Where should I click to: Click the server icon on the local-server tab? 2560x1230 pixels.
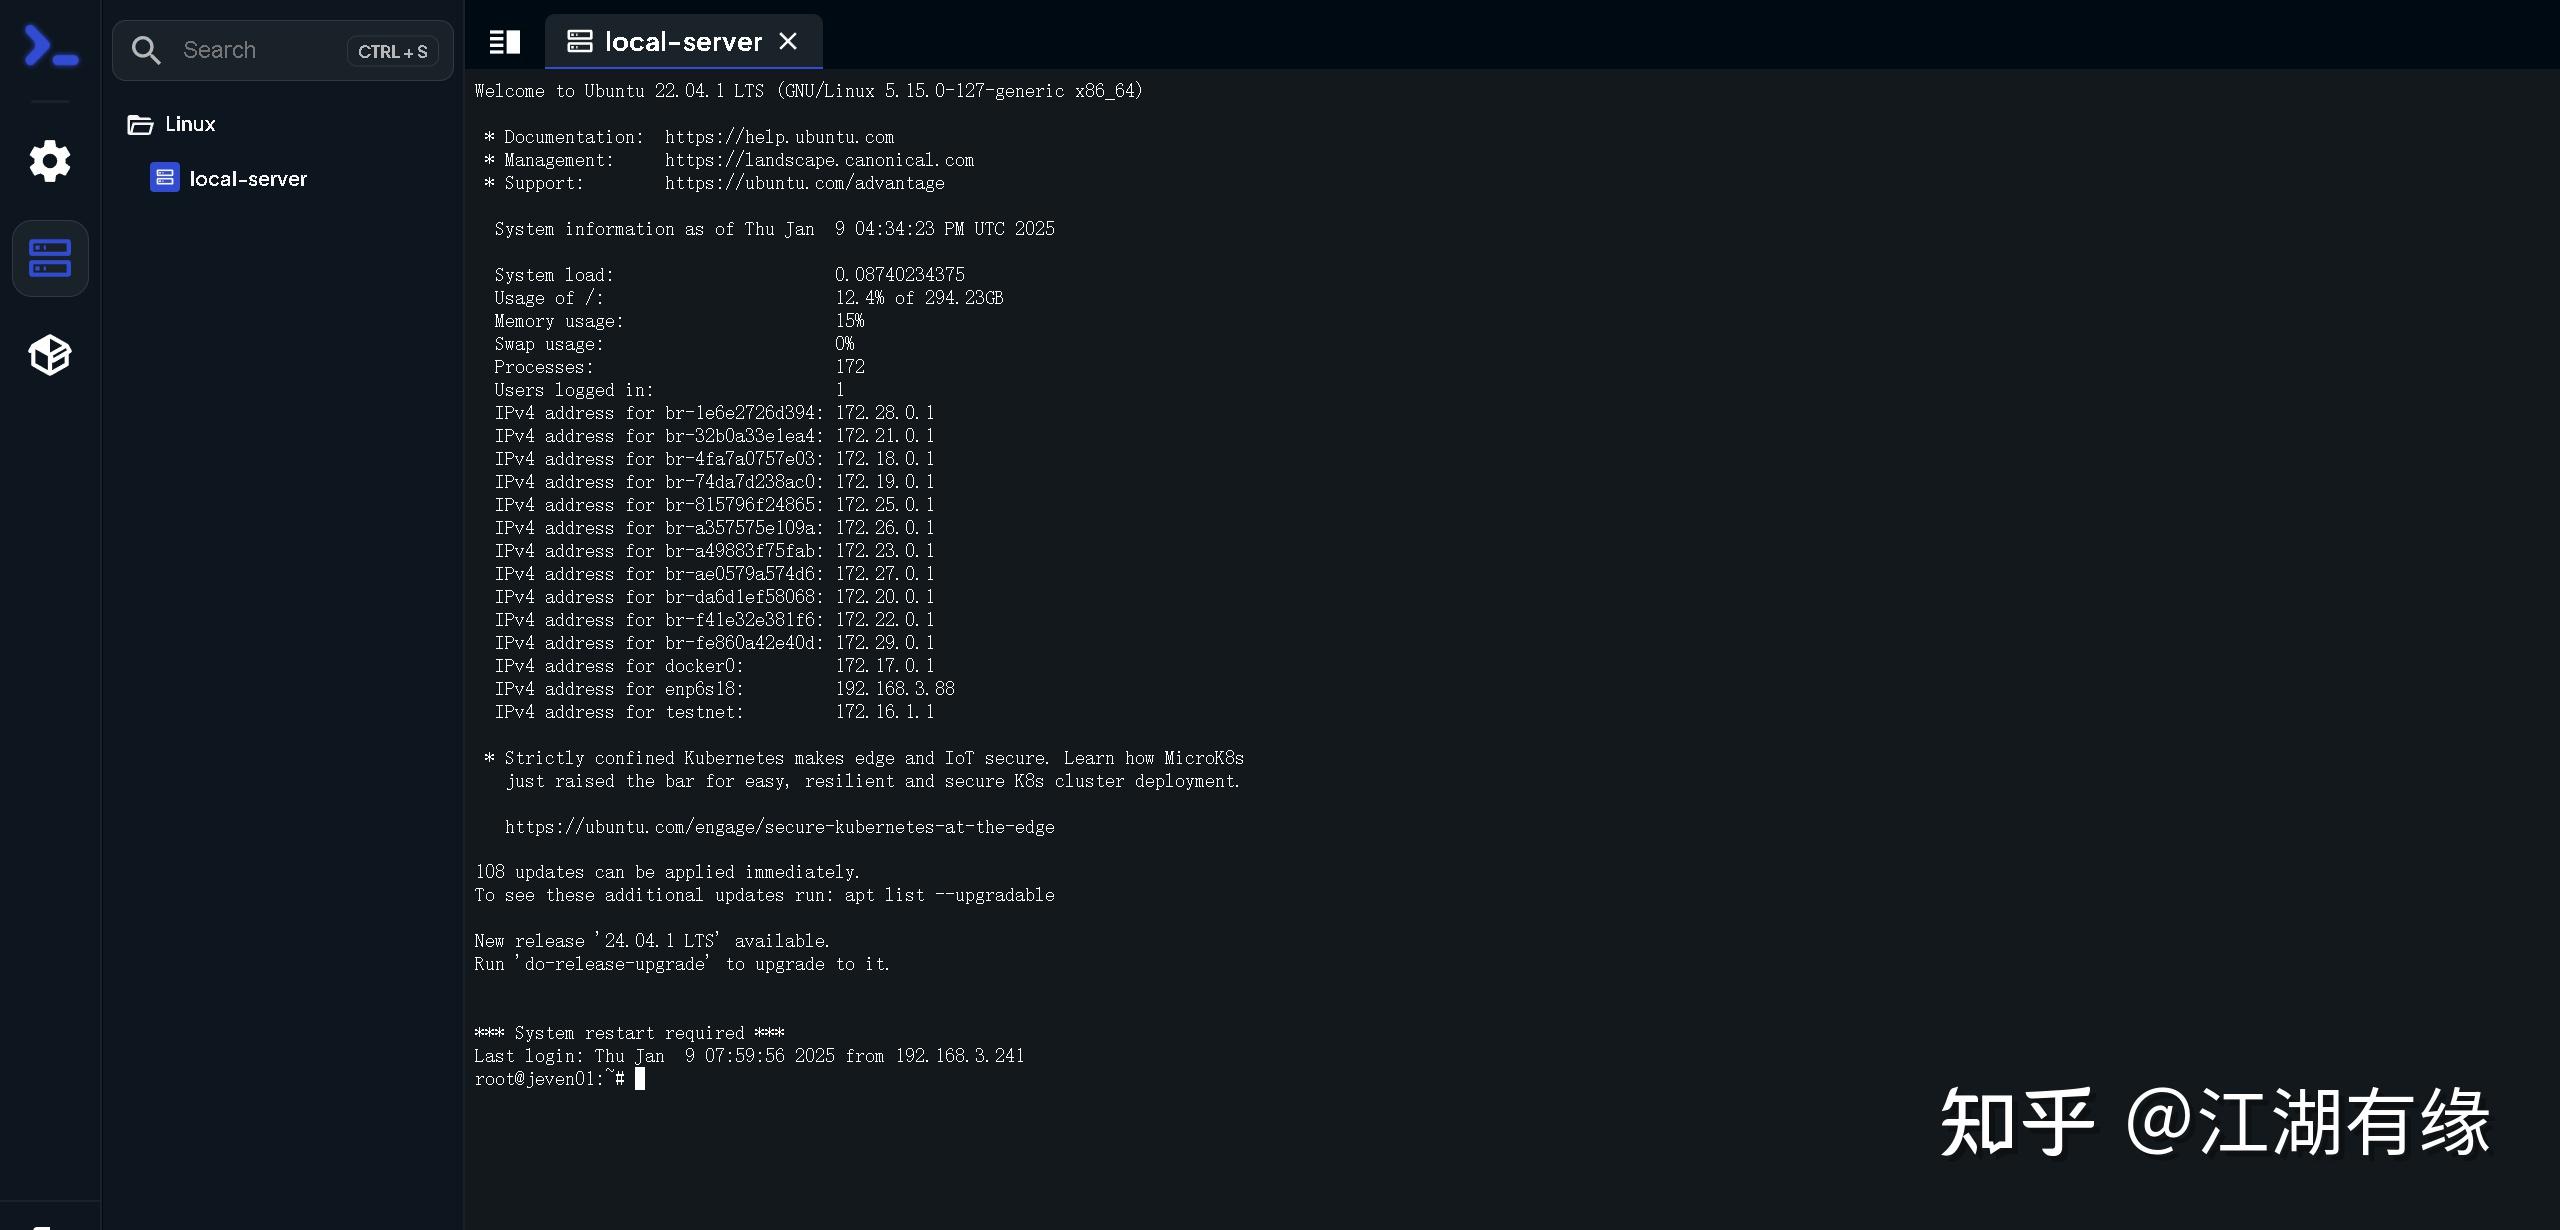580,41
